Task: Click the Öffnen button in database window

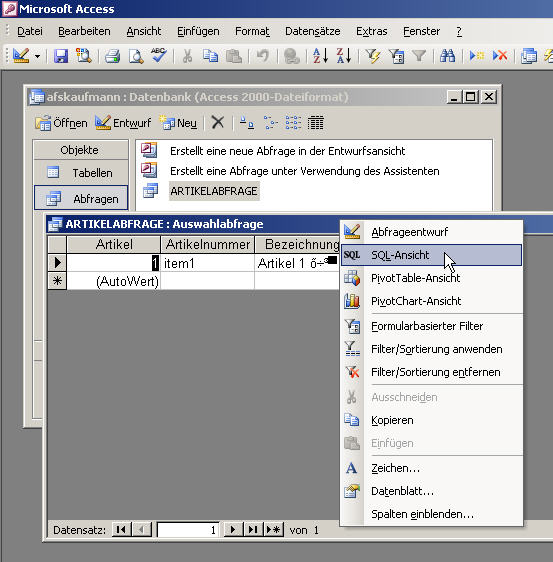Action: [61, 123]
